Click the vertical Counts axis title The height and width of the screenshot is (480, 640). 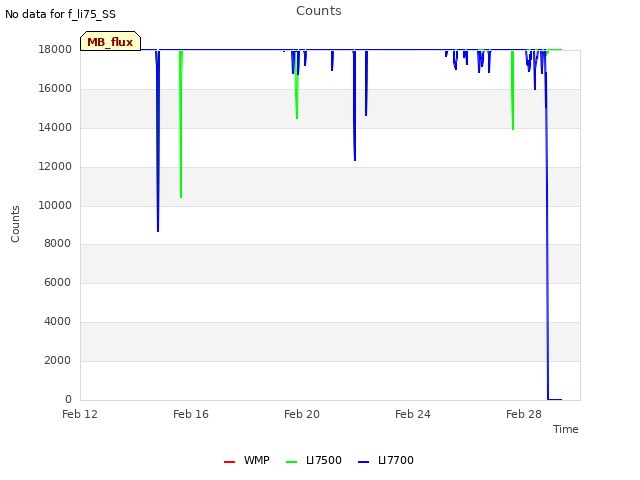click(15, 224)
